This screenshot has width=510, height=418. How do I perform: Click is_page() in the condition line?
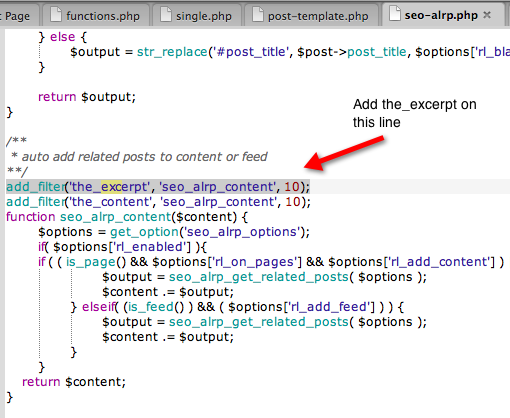96,262
